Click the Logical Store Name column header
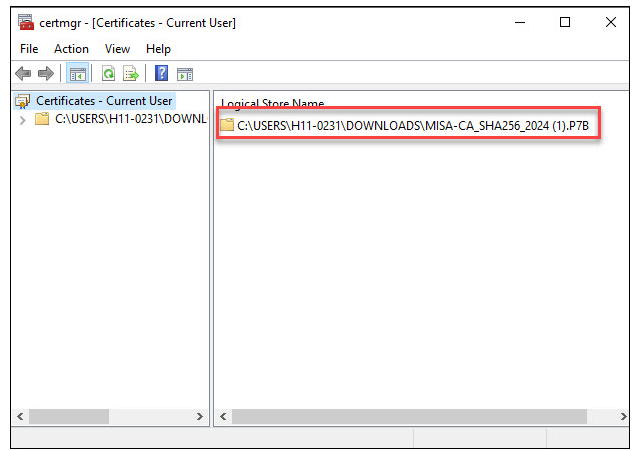 pos(273,104)
